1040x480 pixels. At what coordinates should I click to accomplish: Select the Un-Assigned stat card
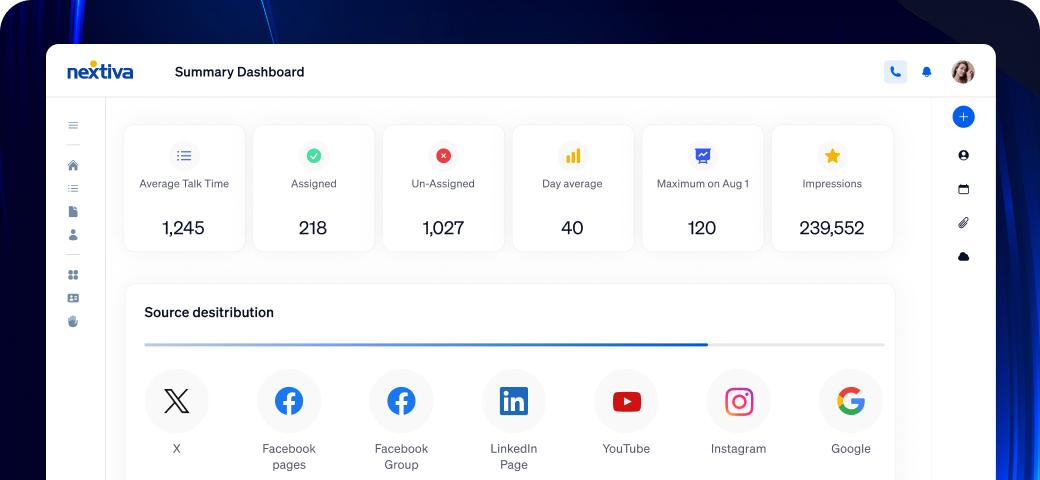pos(443,188)
